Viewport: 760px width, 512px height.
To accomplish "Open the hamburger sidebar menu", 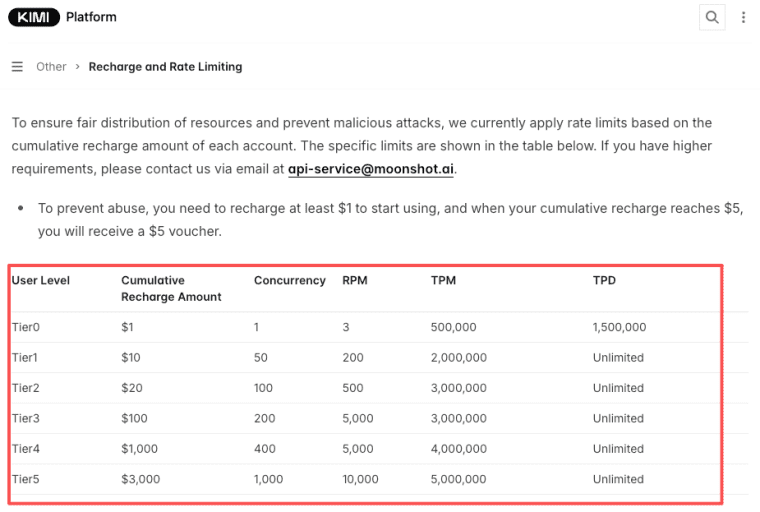I will 17,66.
